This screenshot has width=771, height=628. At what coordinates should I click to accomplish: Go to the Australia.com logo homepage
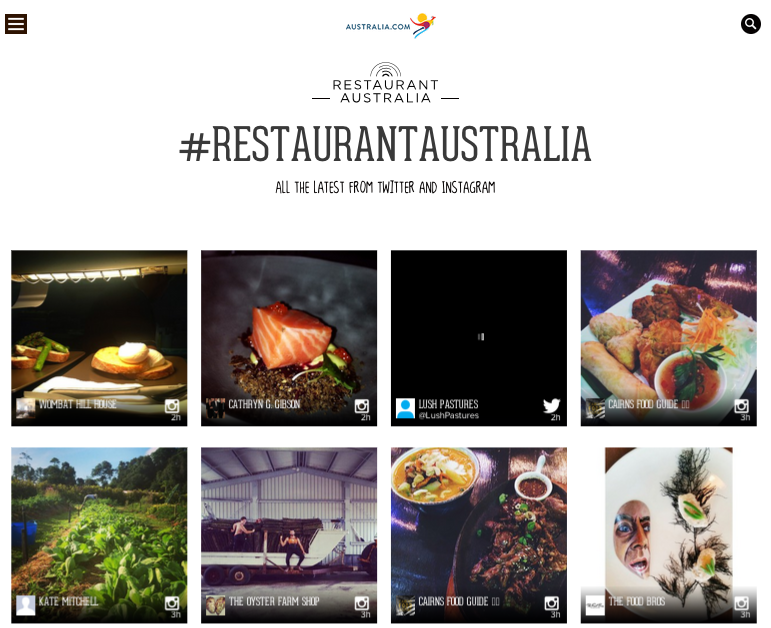(390, 26)
